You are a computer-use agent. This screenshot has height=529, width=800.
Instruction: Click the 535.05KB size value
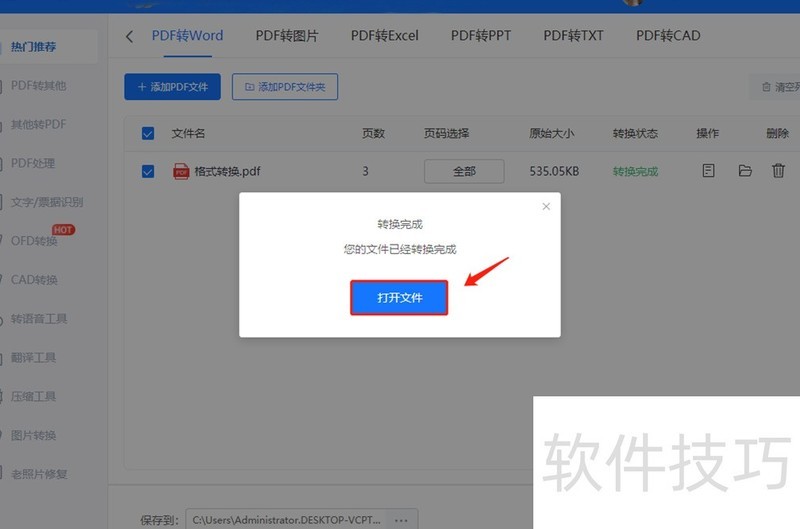tap(554, 171)
